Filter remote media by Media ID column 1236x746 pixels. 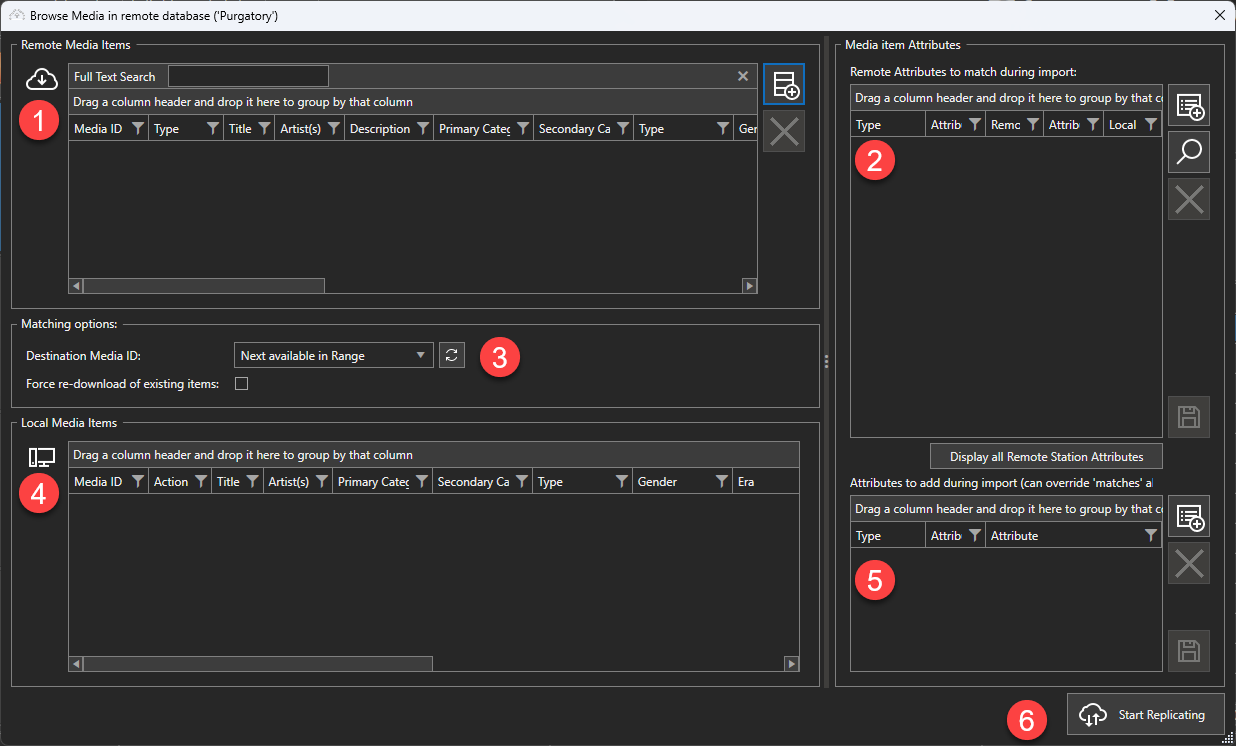[138, 128]
